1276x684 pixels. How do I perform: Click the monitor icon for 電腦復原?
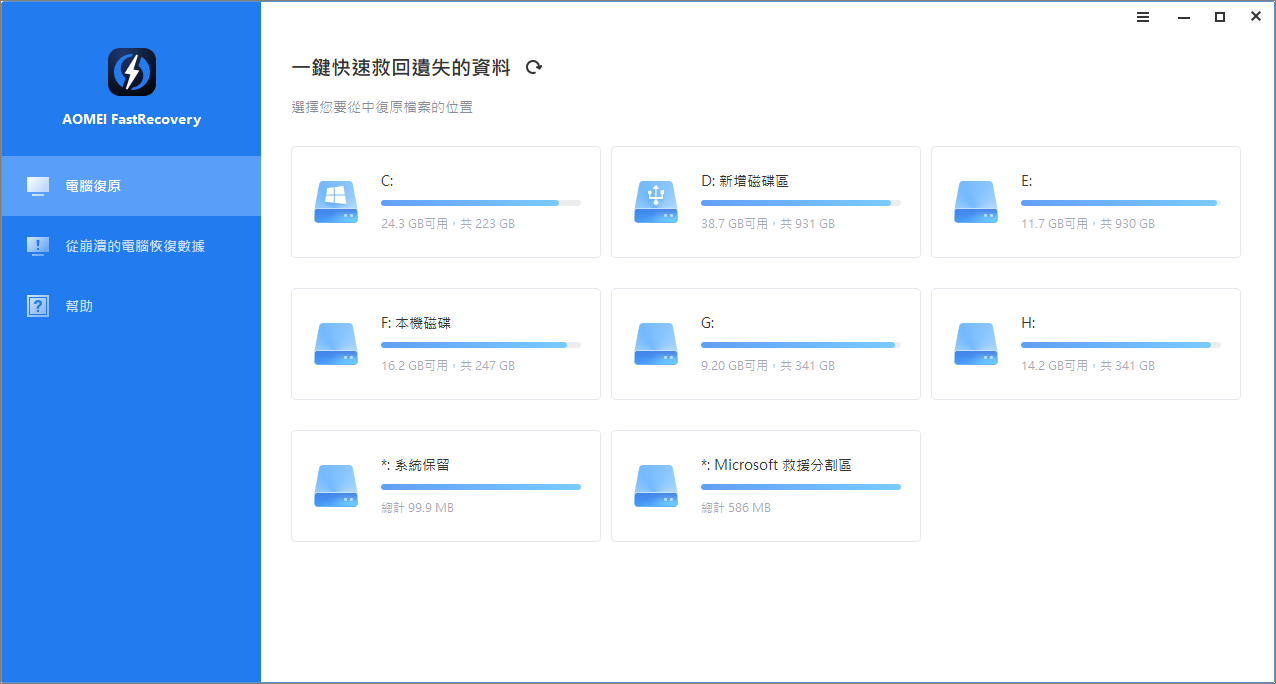38,186
